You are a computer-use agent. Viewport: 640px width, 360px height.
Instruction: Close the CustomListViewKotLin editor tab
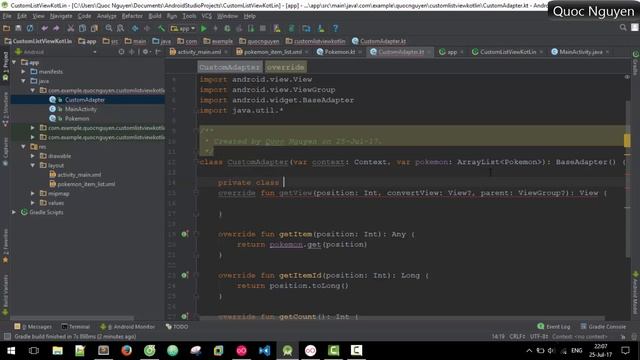pyautogui.click(x=541, y=52)
